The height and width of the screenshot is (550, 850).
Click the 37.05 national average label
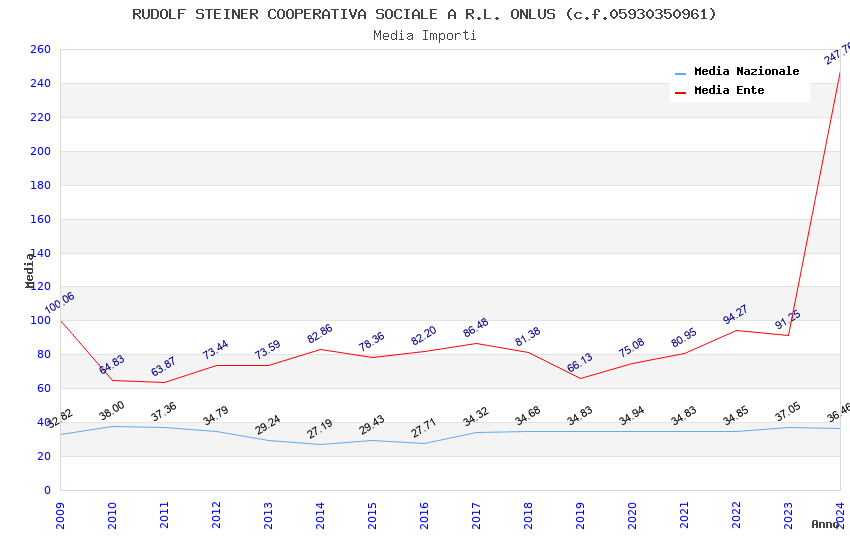click(789, 412)
